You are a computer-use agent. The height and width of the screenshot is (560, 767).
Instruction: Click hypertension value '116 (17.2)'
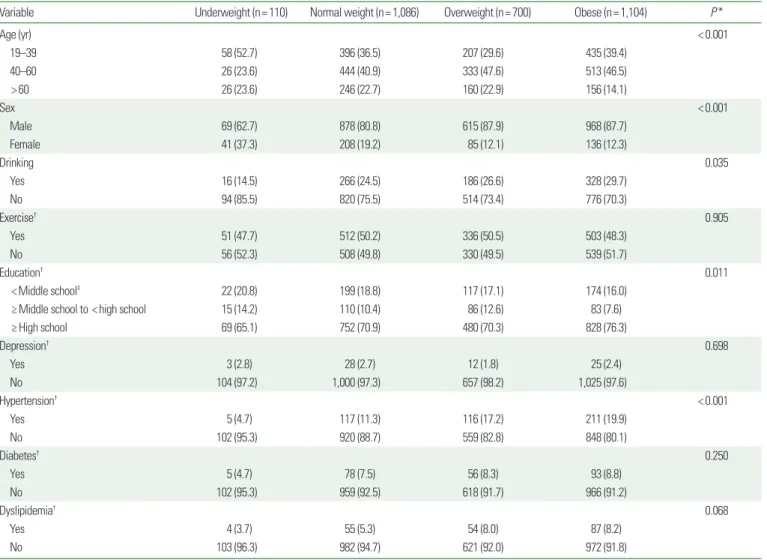tap(483, 419)
